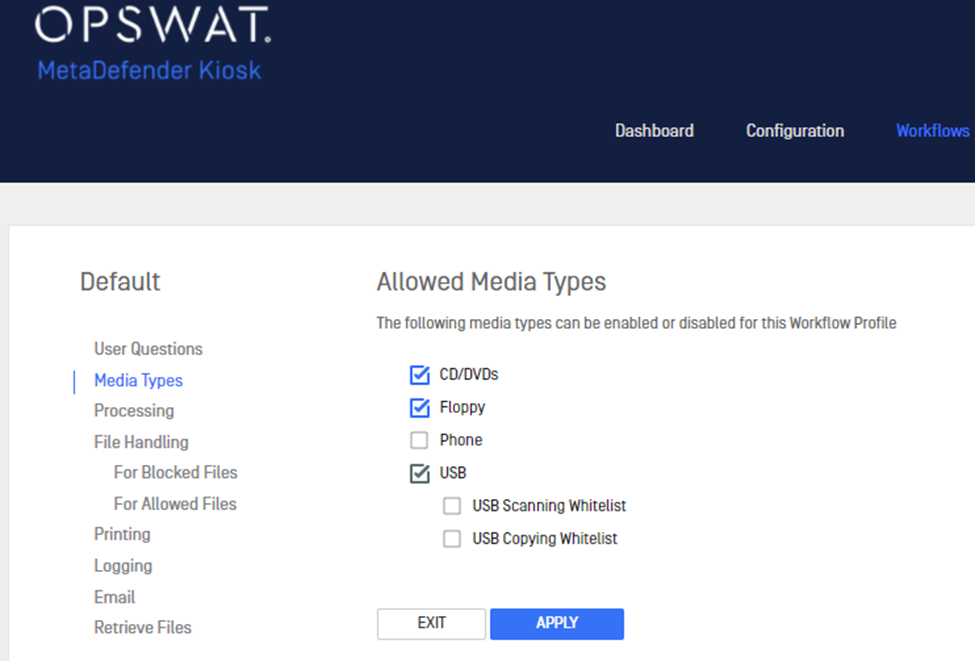Open User Questions section

click(x=148, y=349)
